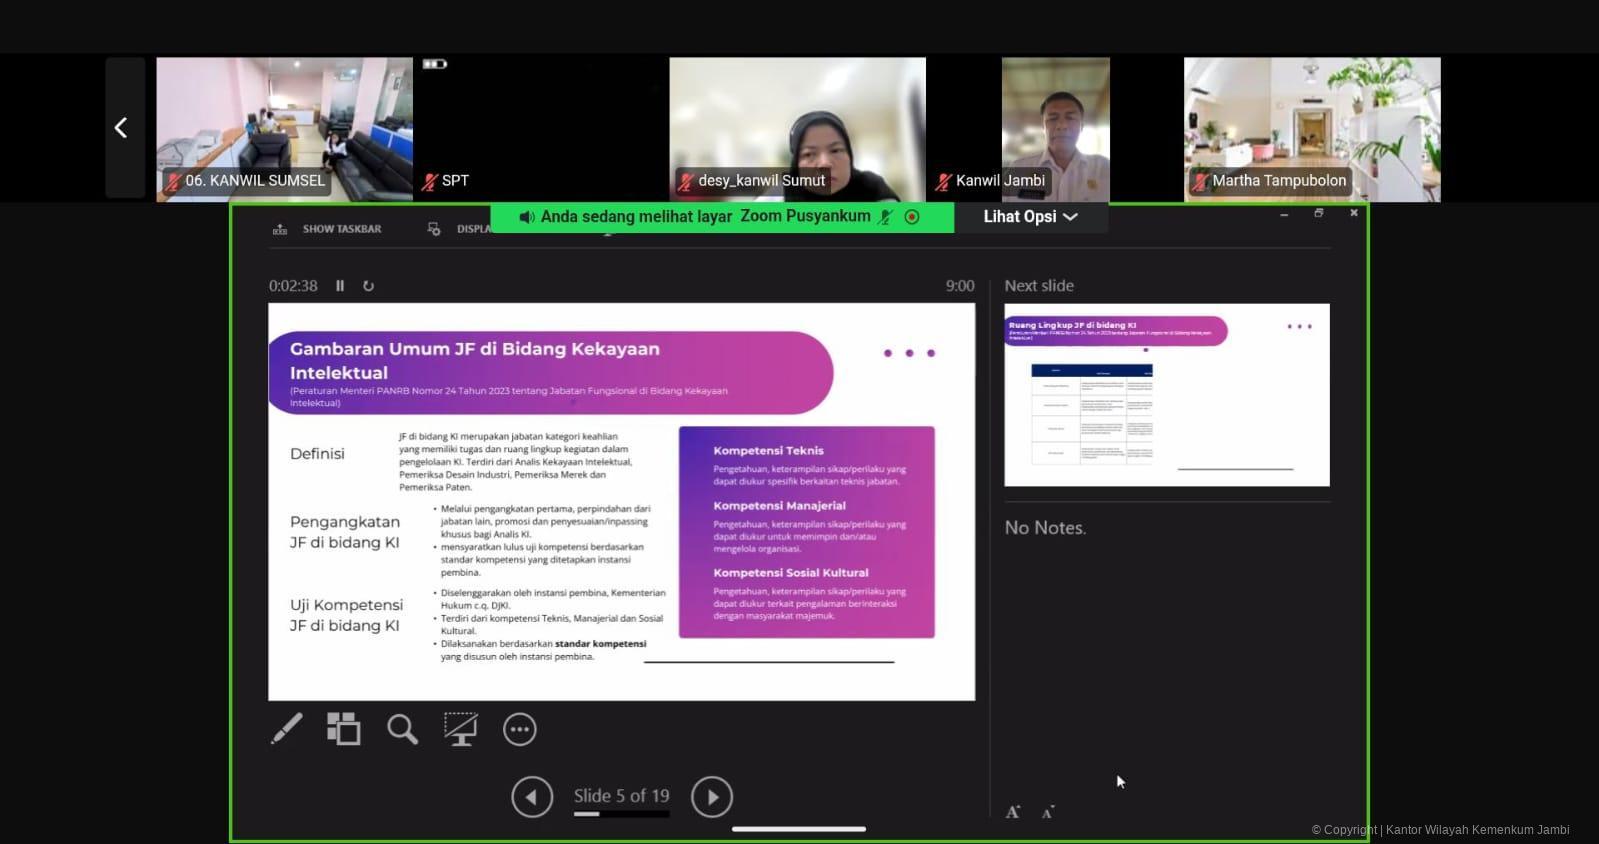The height and width of the screenshot is (844, 1599).
Task: Click the Next slide preview thumbnail
Action: (1166, 395)
